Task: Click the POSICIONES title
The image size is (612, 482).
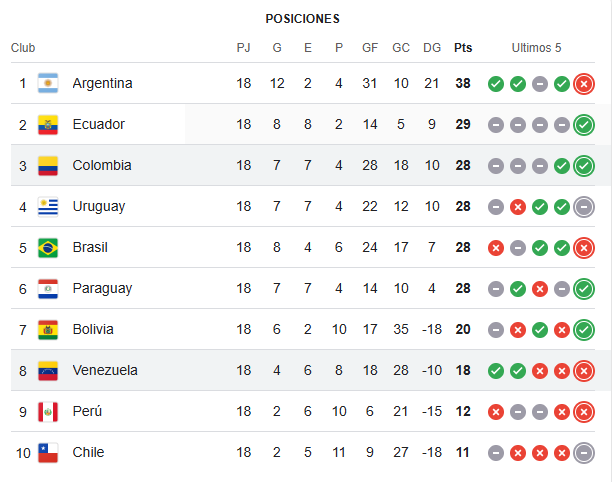Action: click(x=302, y=19)
